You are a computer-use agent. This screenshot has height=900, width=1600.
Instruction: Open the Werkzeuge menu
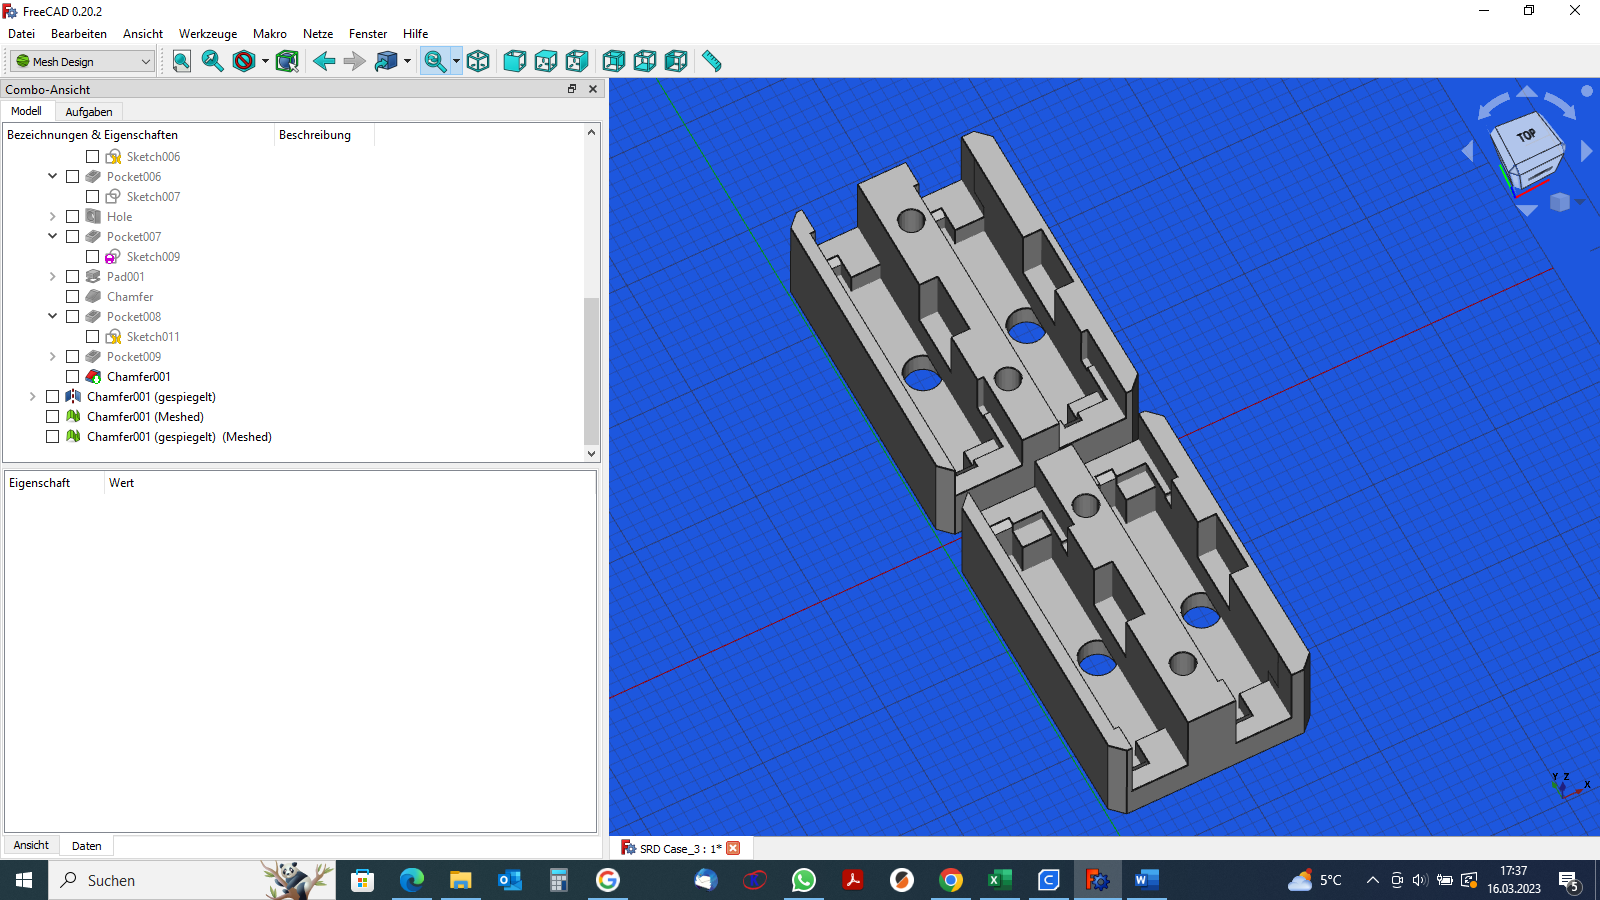pos(208,33)
